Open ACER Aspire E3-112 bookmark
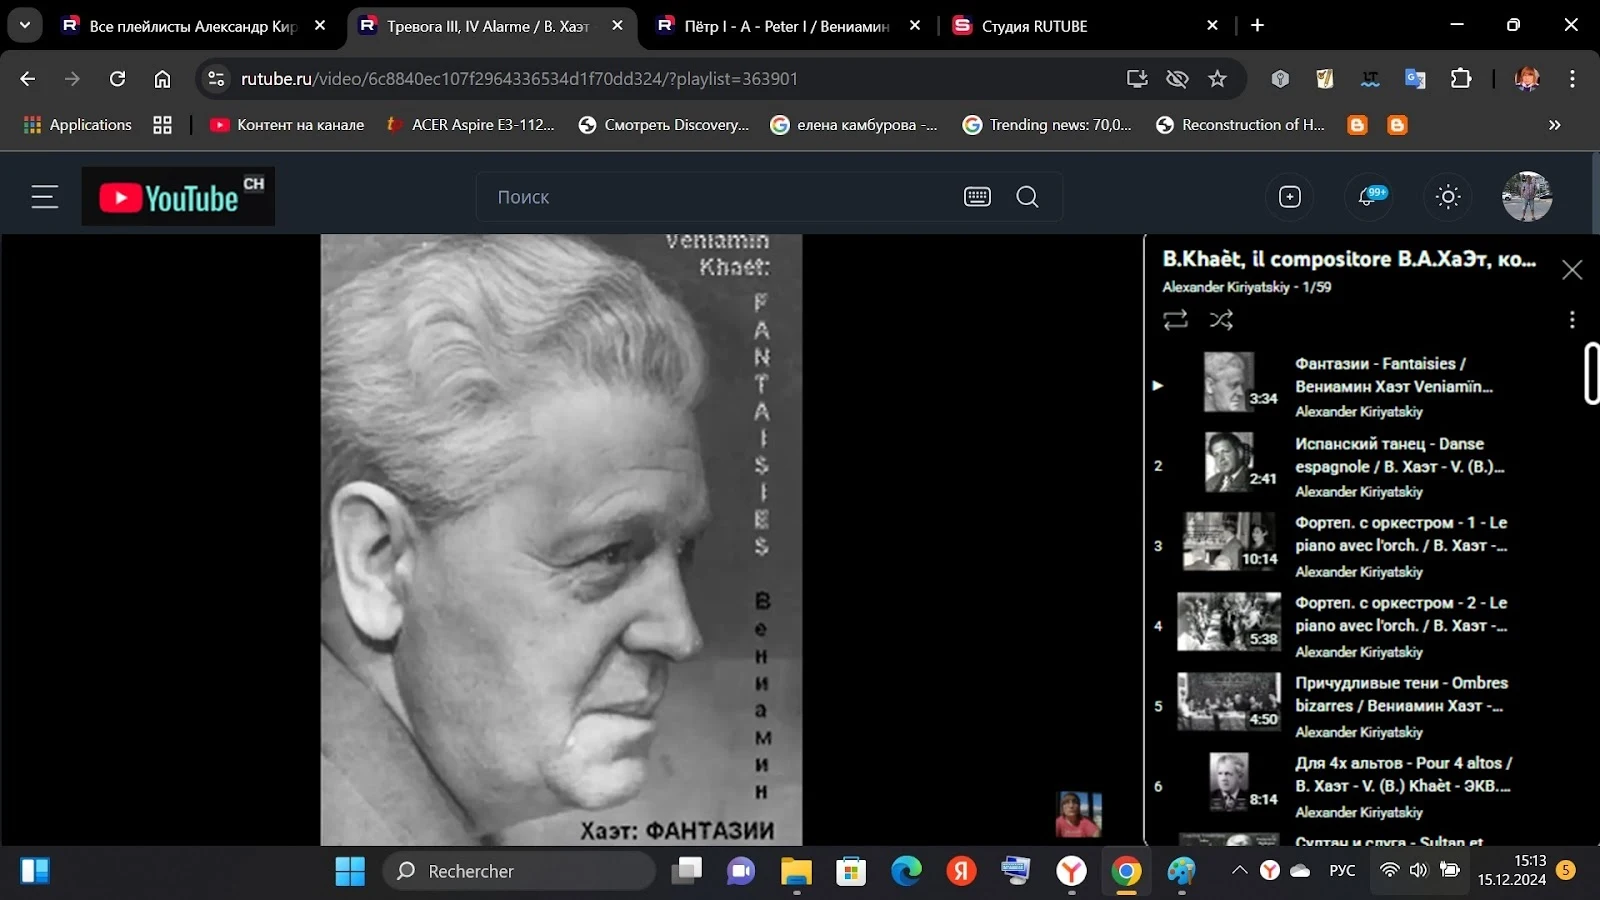 [x=470, y=125]
